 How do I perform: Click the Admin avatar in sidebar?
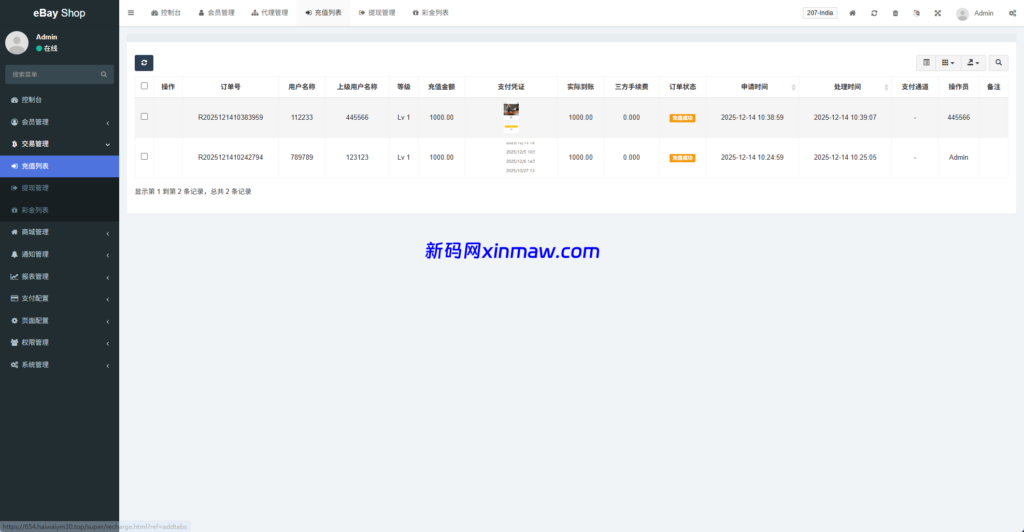(16, 42)
